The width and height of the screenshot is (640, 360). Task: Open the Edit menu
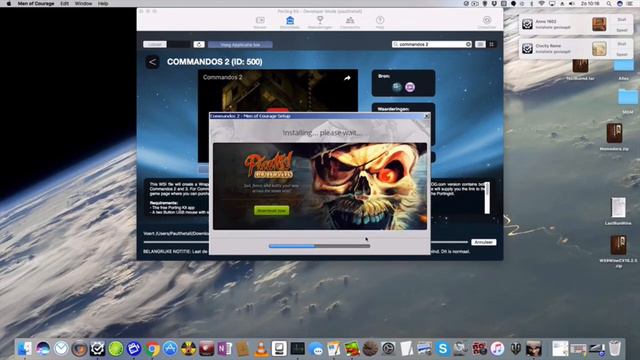[64, 3]
